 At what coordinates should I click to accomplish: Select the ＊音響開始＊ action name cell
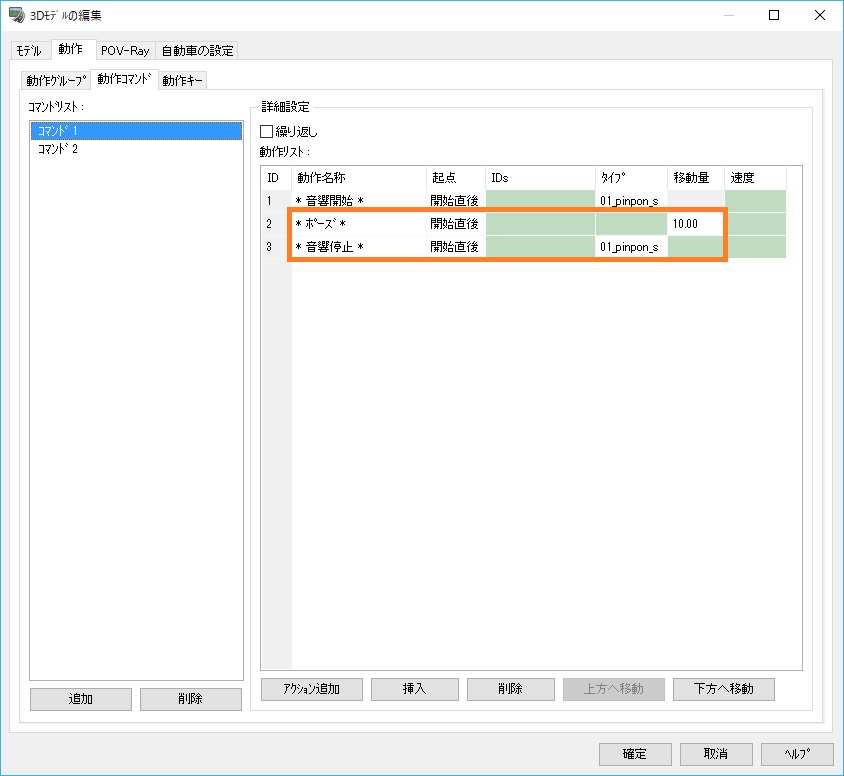point(359,201)
